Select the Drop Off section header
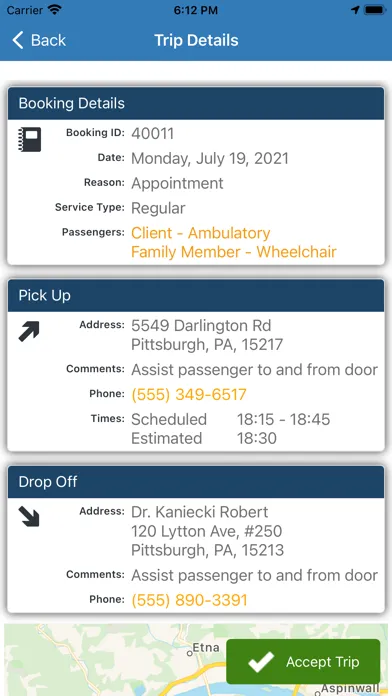This screenshot has height=696, width=392. tap(196, 482)
